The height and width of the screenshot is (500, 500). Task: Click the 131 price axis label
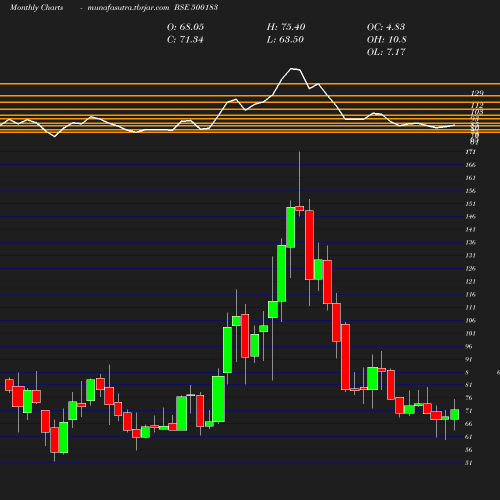470,256
